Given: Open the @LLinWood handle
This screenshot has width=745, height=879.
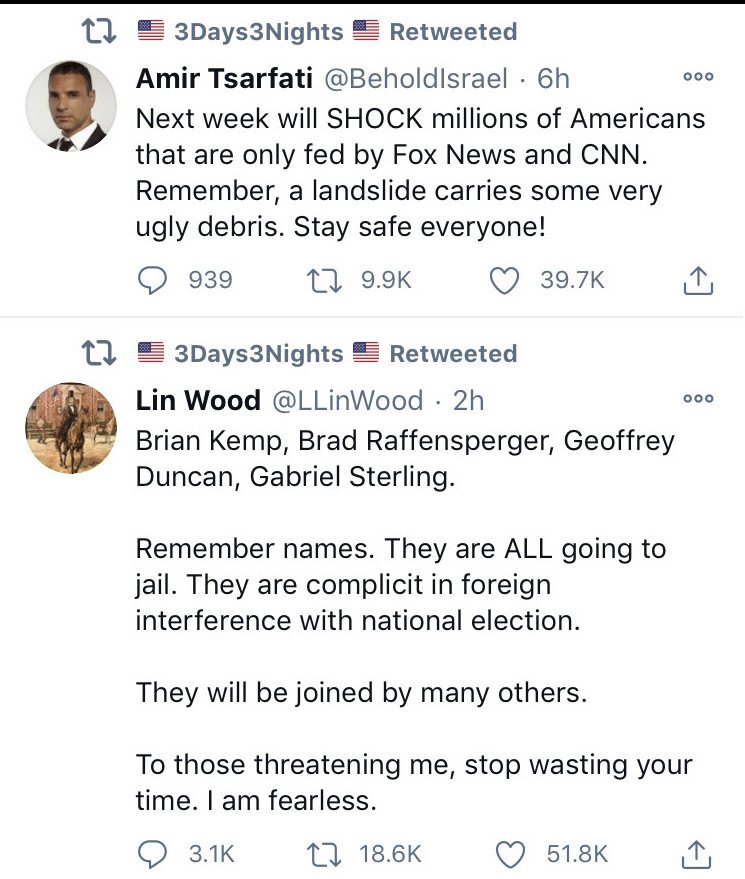Looking at the screenshot, I should [347, 400].
